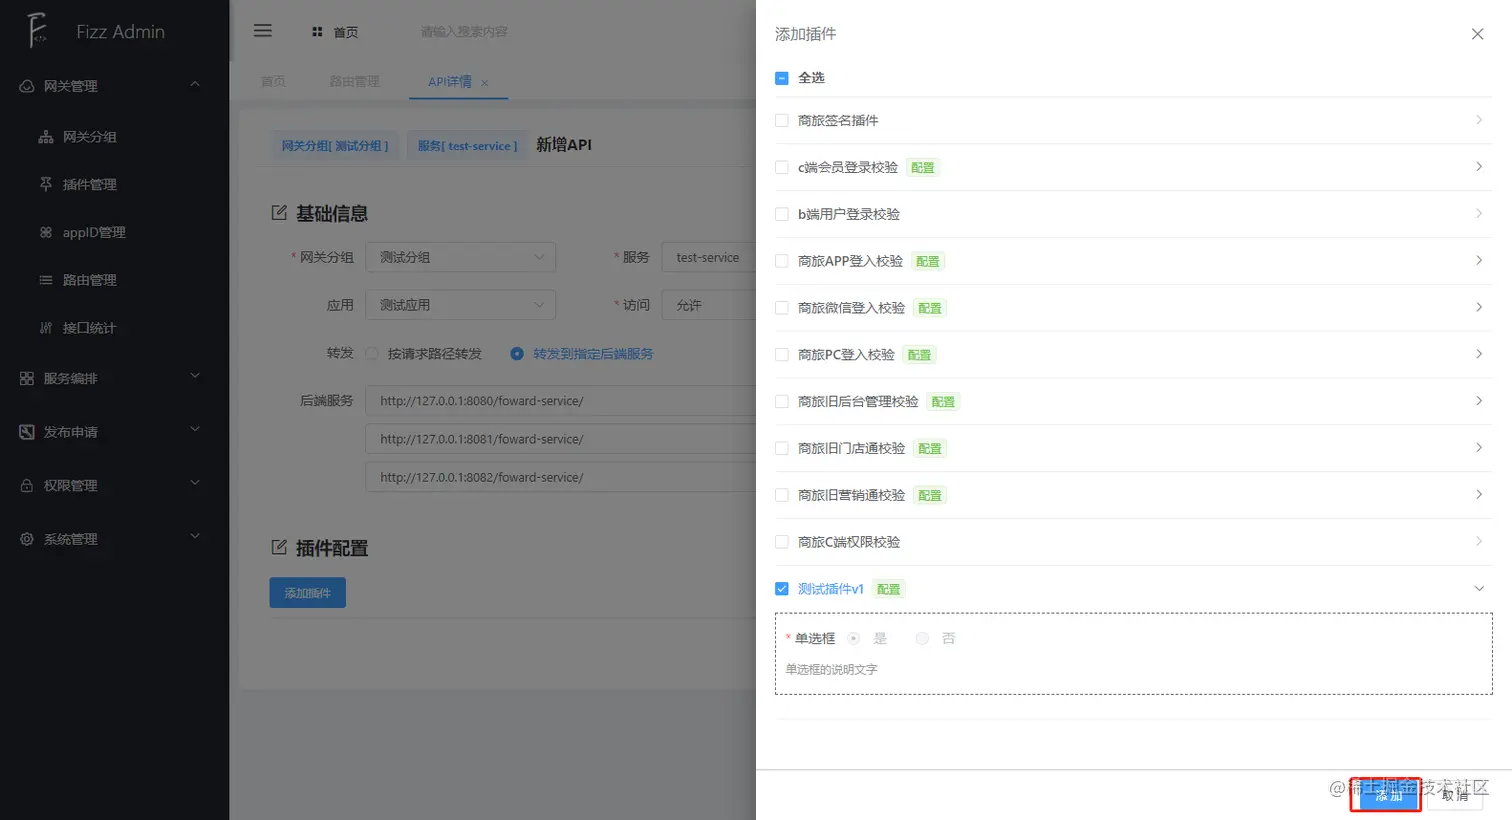The height and width of the screenshot is (820, 1512).
Task: Switch to the 首页 tab
Action: [x=273, y=82]
